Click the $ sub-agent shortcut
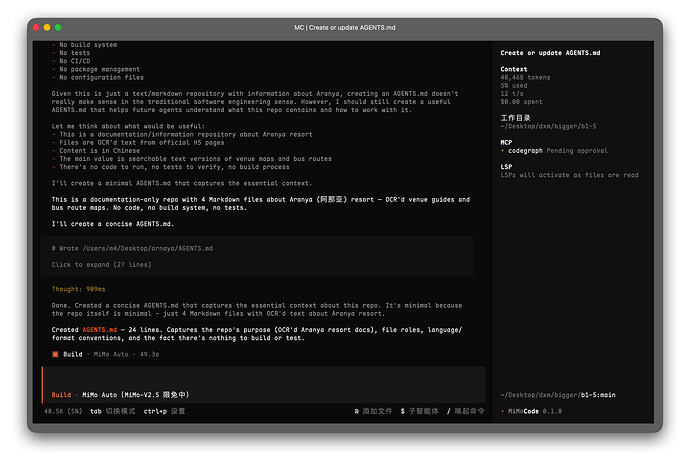Viewport: 690px width, 469px height. [419, 411]
